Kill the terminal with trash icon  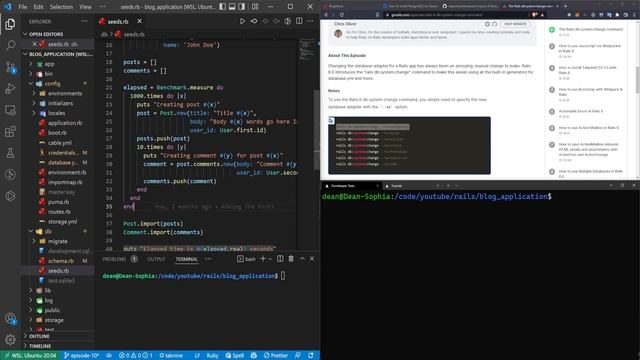point(291,259)
